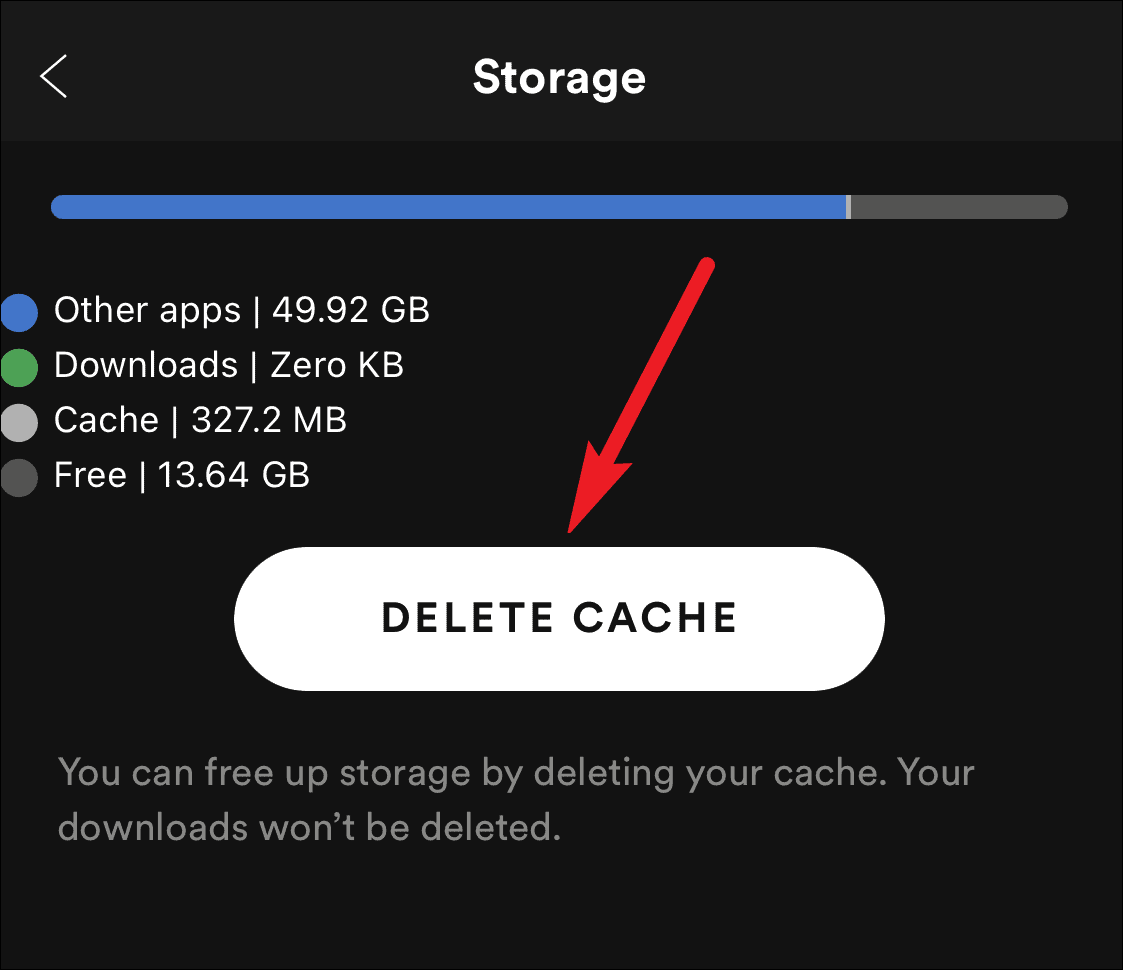The width and height of the screenshot is (1123, 970).
Task: Click the word CACHE on the button
Action: 655,618
